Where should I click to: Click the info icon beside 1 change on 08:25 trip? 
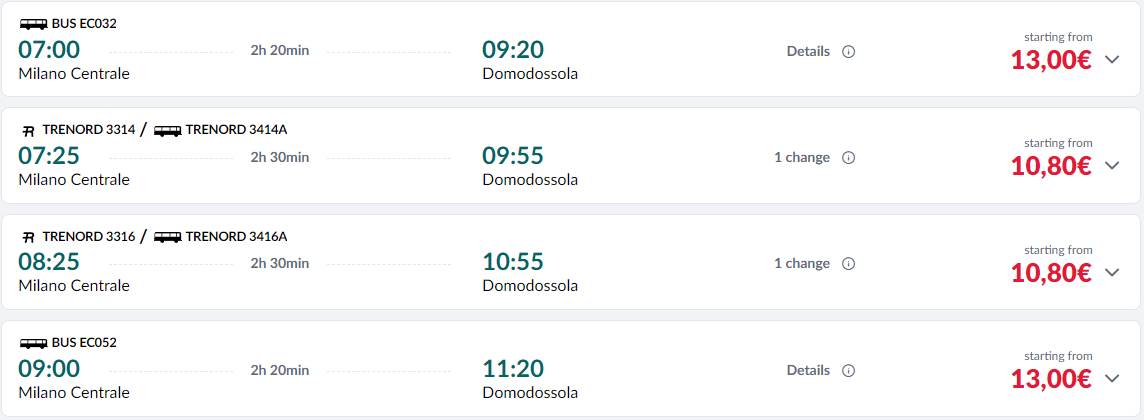coord(848,264)
